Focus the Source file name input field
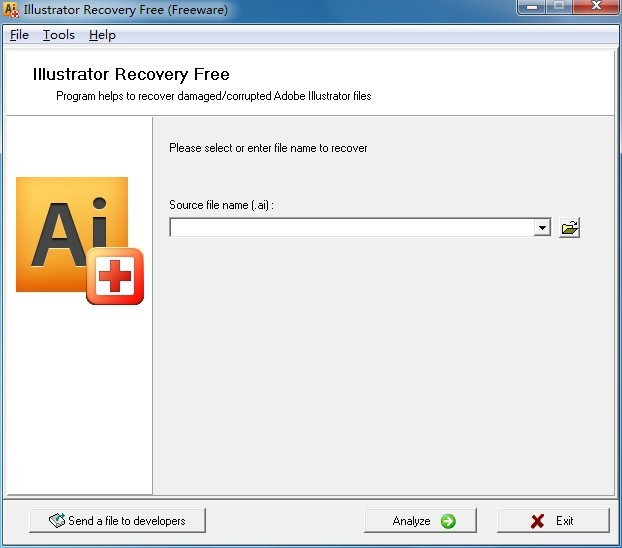The image size is (622, 548). coord(350,228)
